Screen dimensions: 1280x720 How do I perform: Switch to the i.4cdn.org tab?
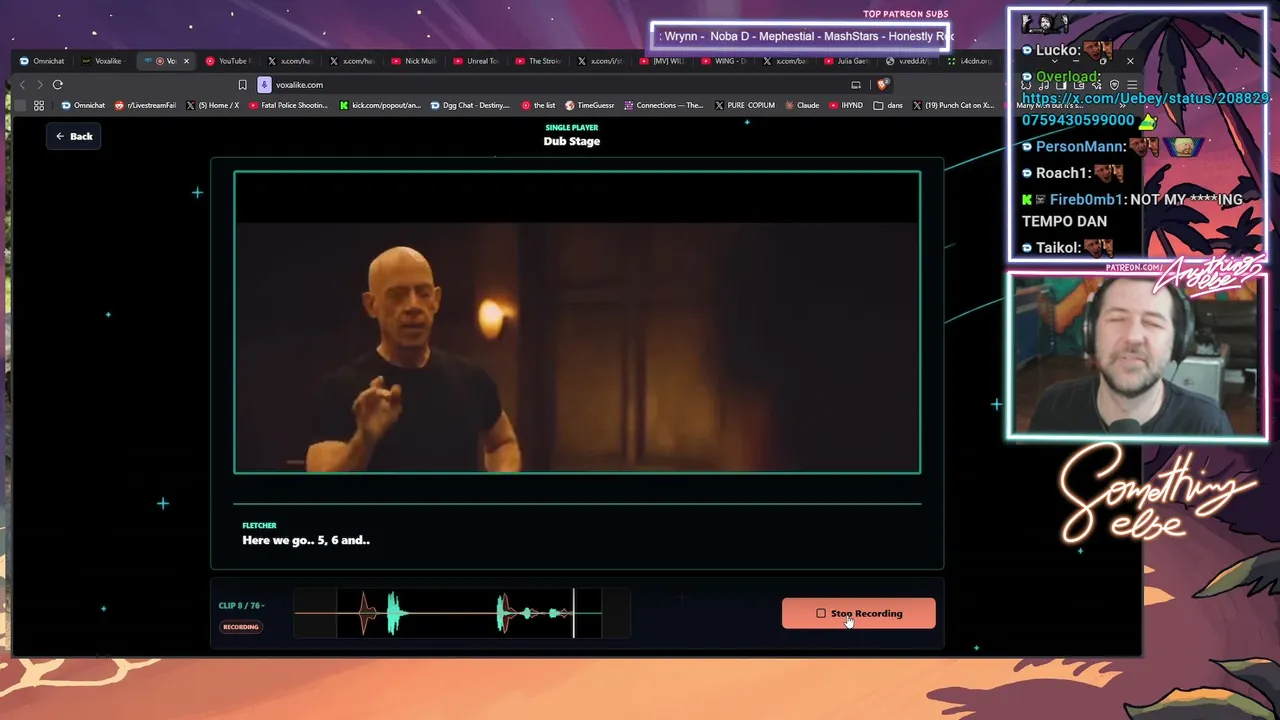click(970, 61)
